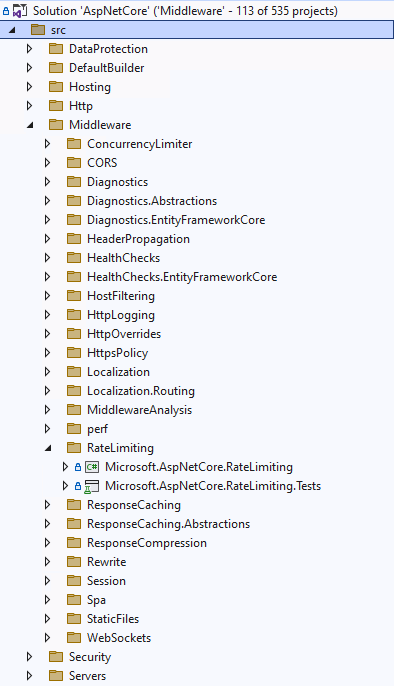Click the StaticFiles folder icon
This screenshot has width=394, height=686.
(x=74, y=619)
